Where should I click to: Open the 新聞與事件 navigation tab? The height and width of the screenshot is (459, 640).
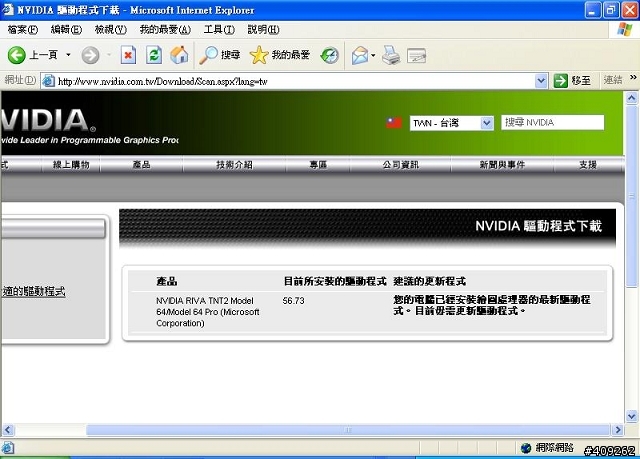(x=502, y=165)
